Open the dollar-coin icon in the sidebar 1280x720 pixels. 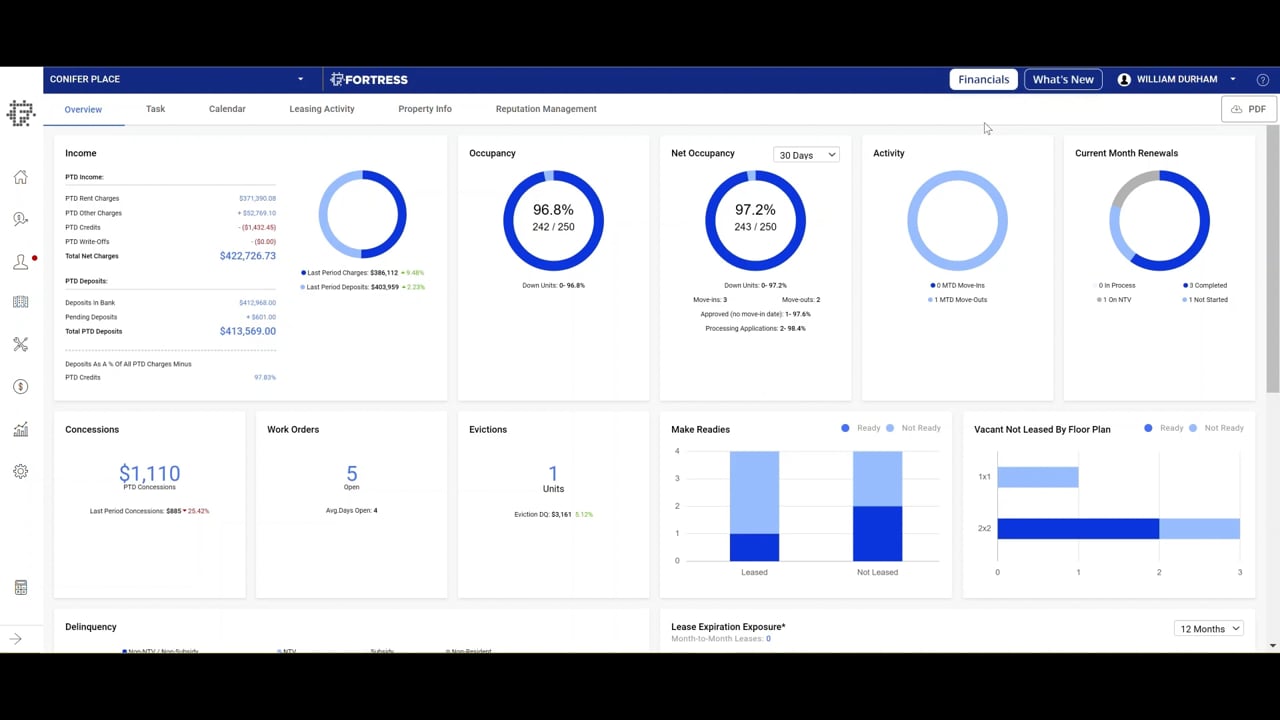click(x=20, y=387)
